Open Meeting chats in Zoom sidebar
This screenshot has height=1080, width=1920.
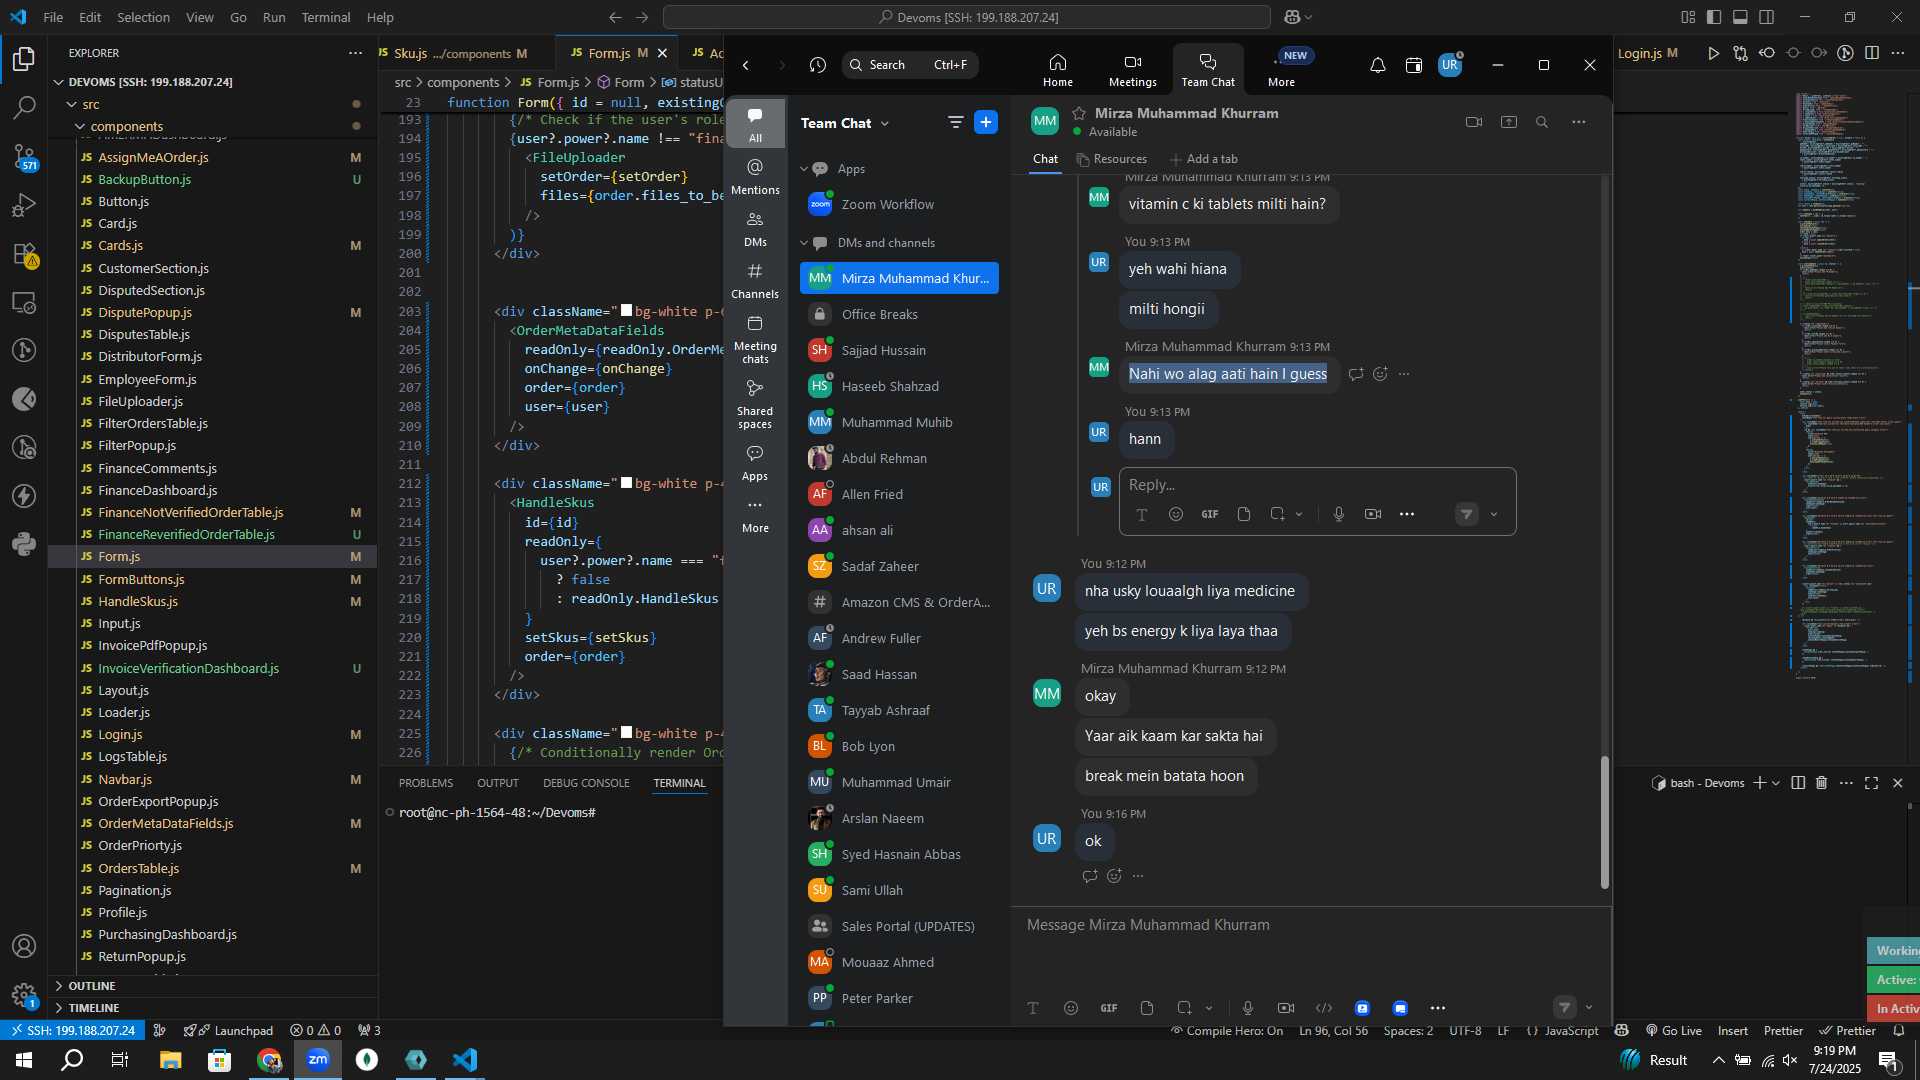click(755, 339)
